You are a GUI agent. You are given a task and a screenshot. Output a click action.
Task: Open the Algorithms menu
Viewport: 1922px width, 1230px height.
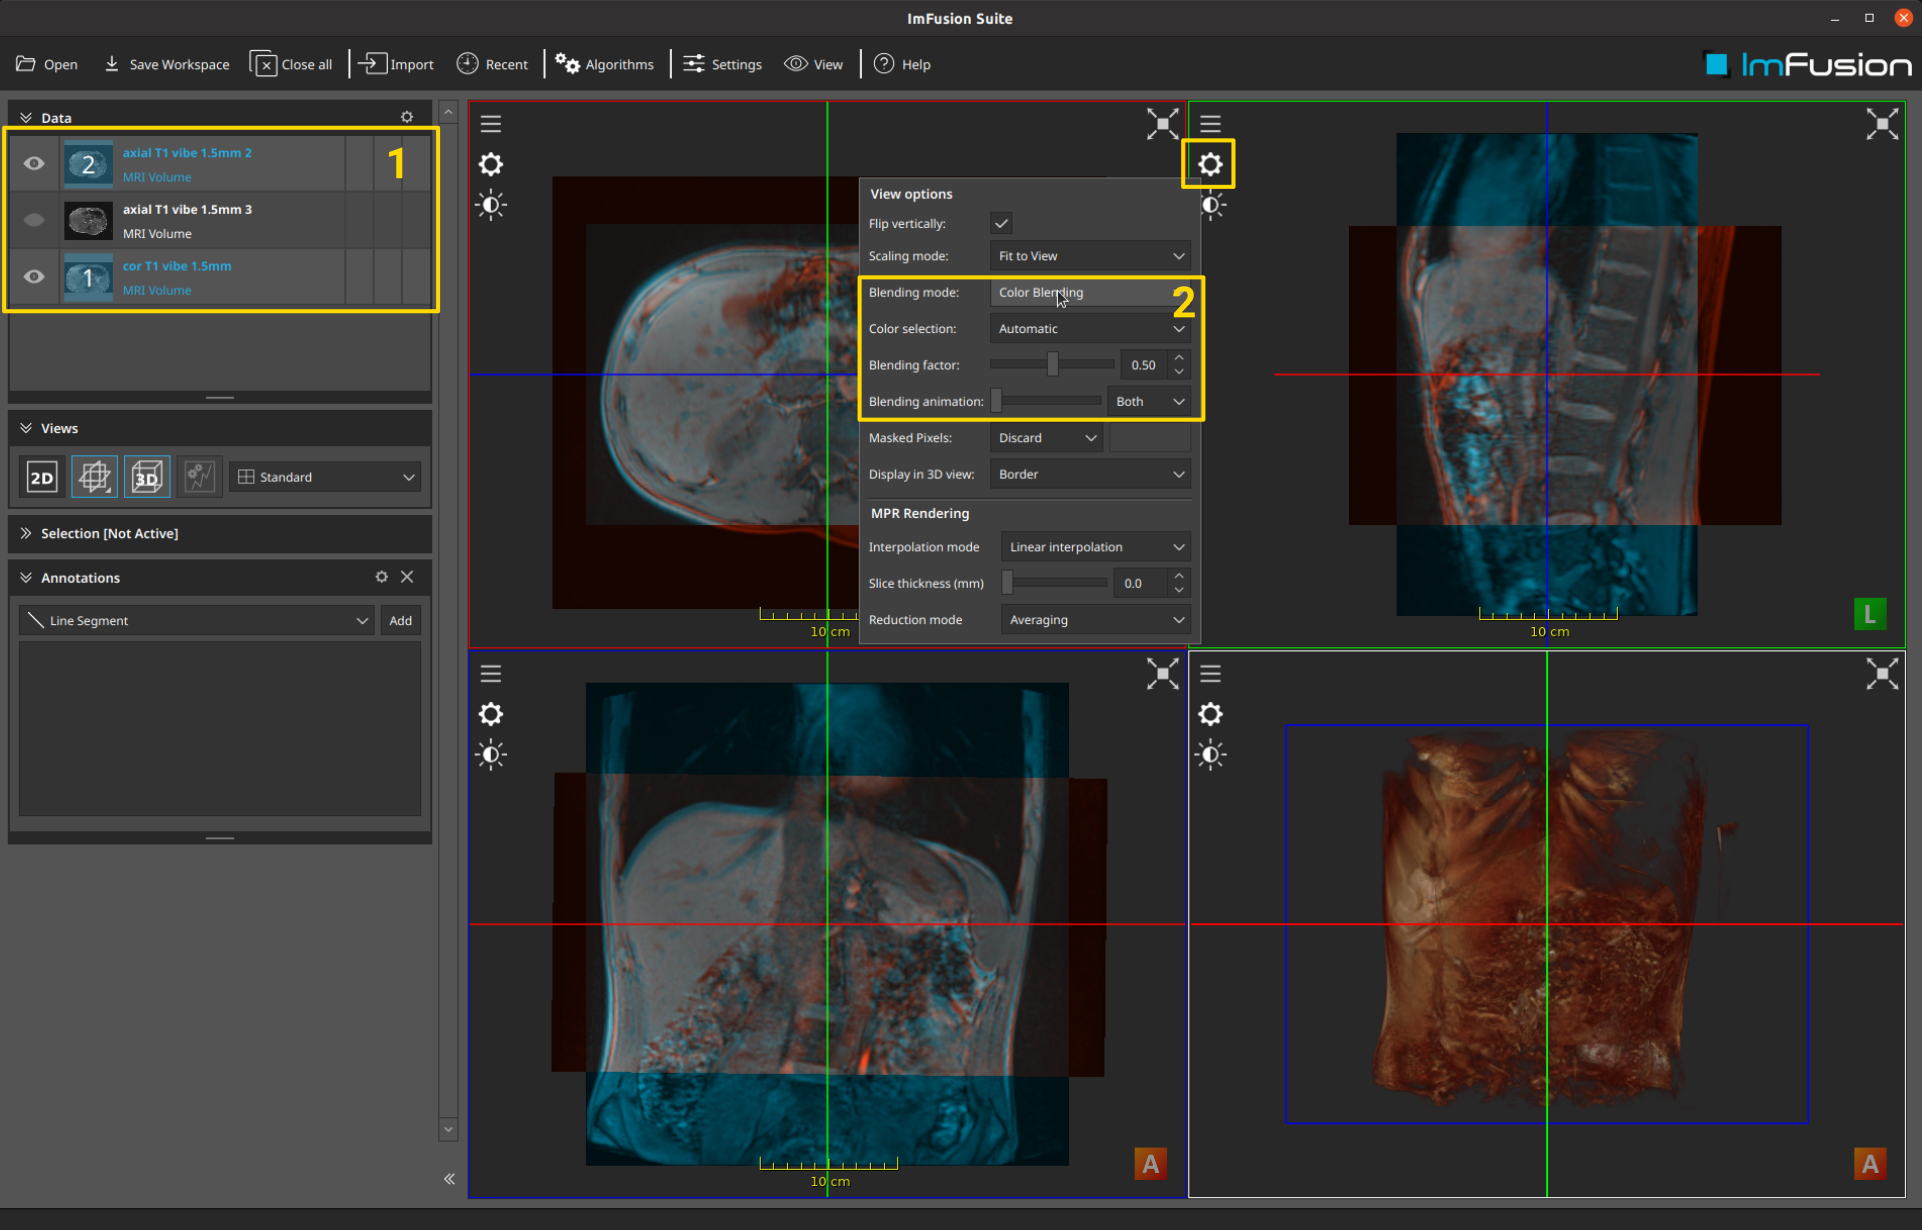point(605,64)
